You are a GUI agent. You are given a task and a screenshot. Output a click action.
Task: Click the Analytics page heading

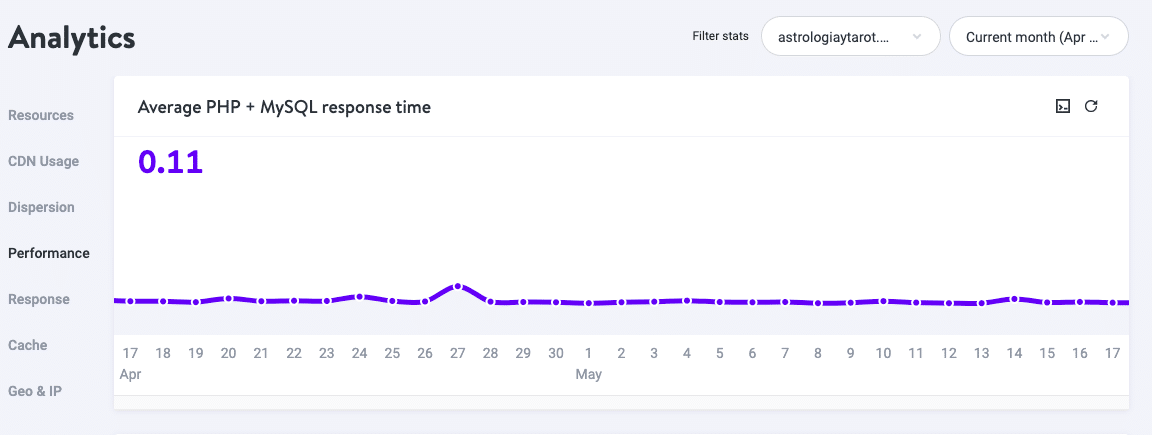pos(71,38)
